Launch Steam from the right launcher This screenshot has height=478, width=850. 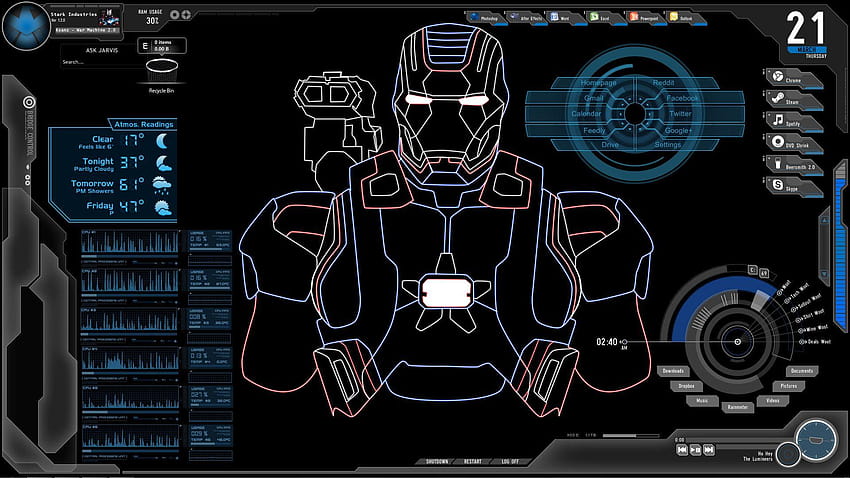point(793,99)
